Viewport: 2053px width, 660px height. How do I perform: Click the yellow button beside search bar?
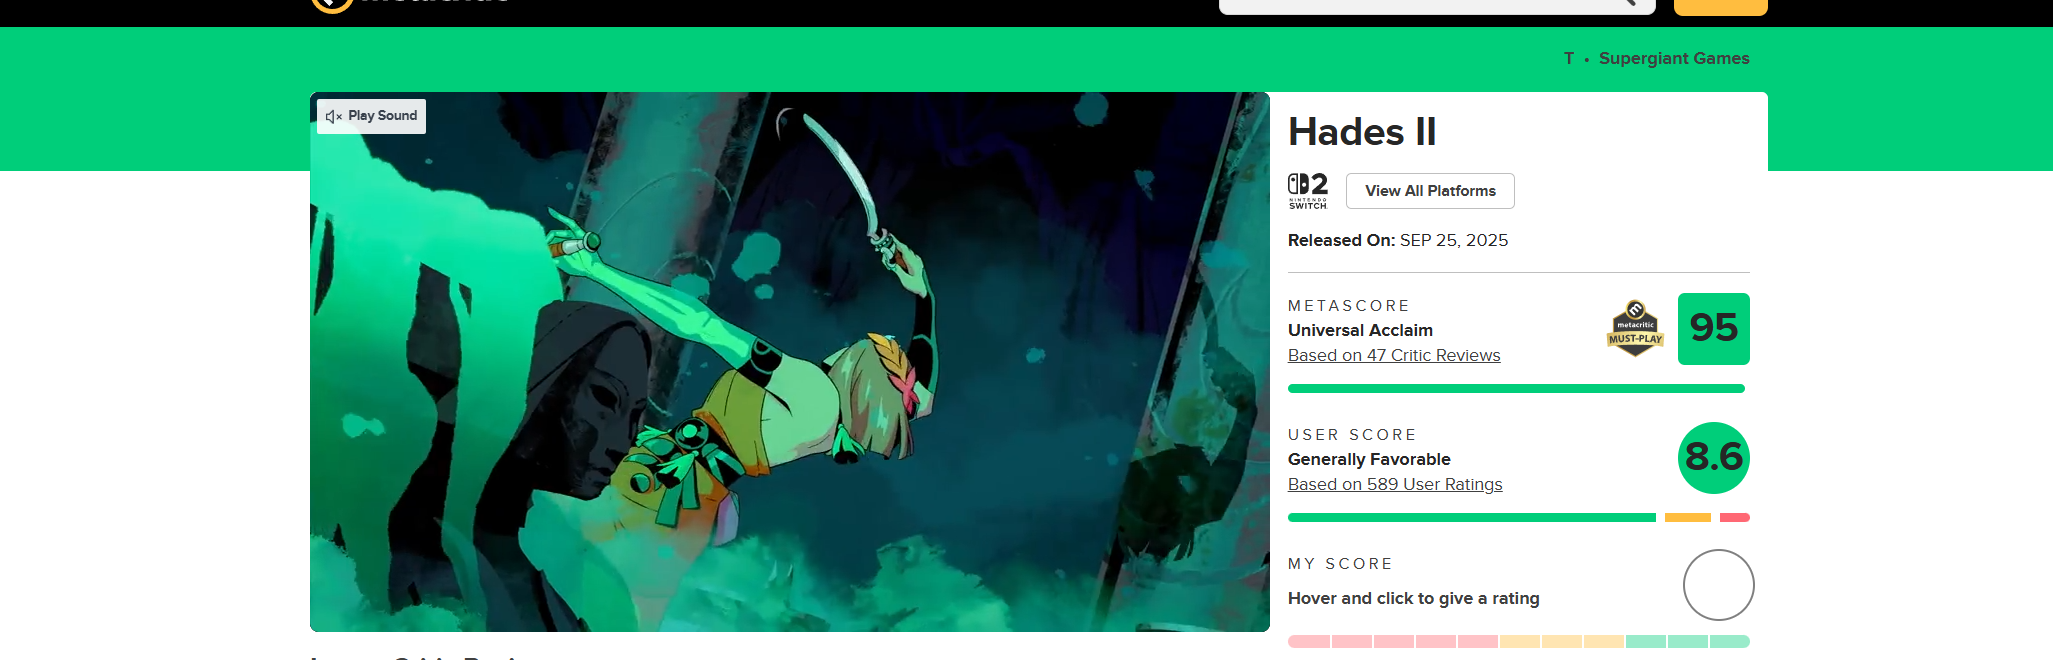click(1721, 6)
